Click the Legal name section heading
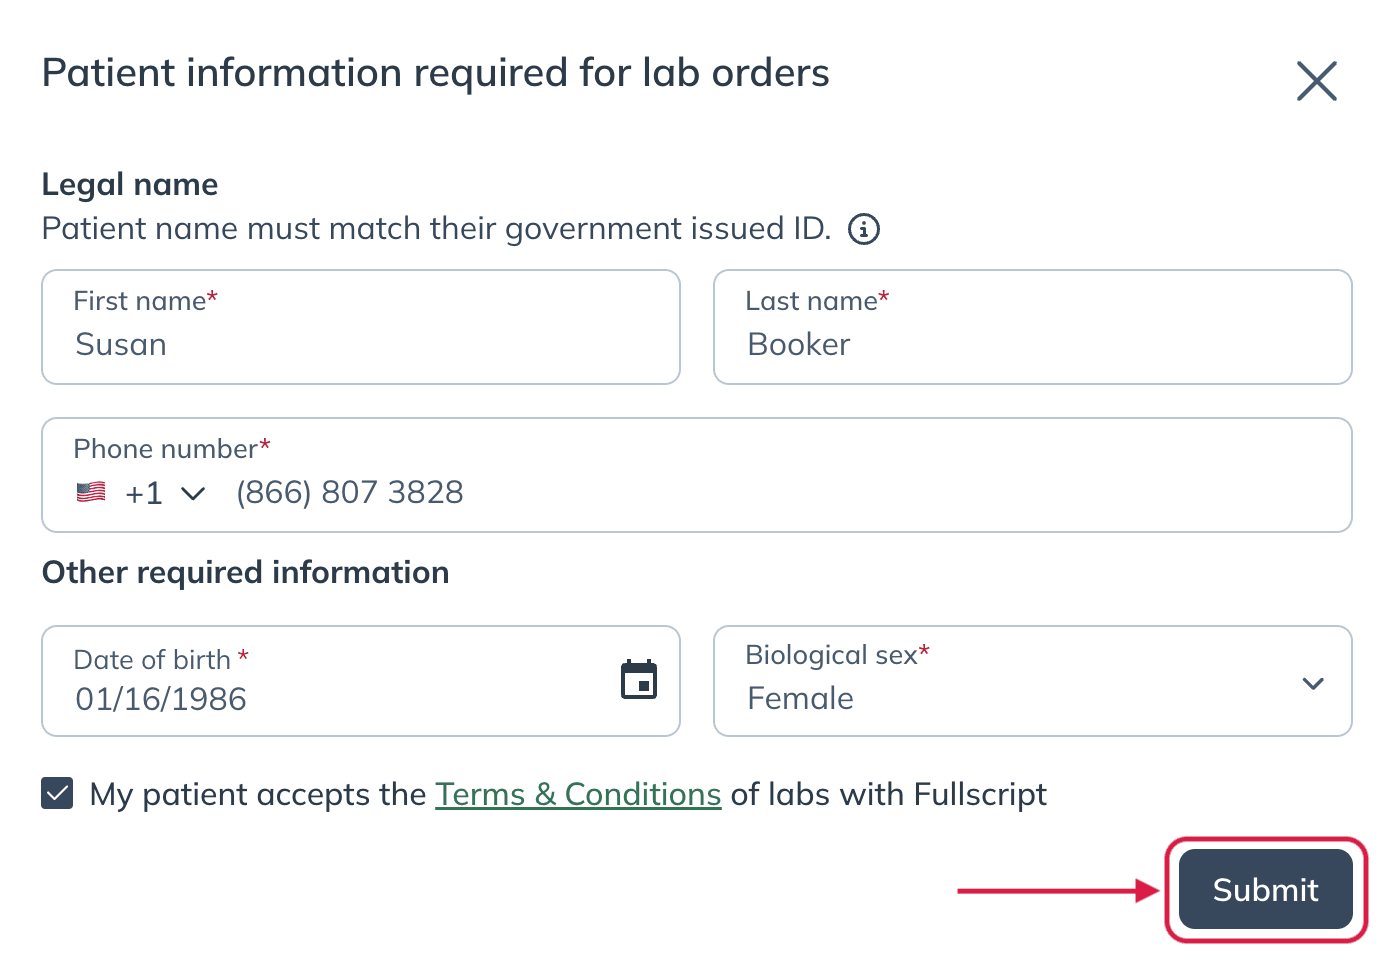1398x972 pixels. (130, 184)
